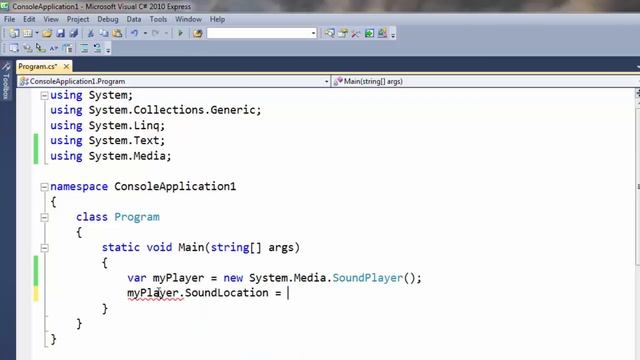Open the Find combo box dropdown arrow

click(313, 33)
